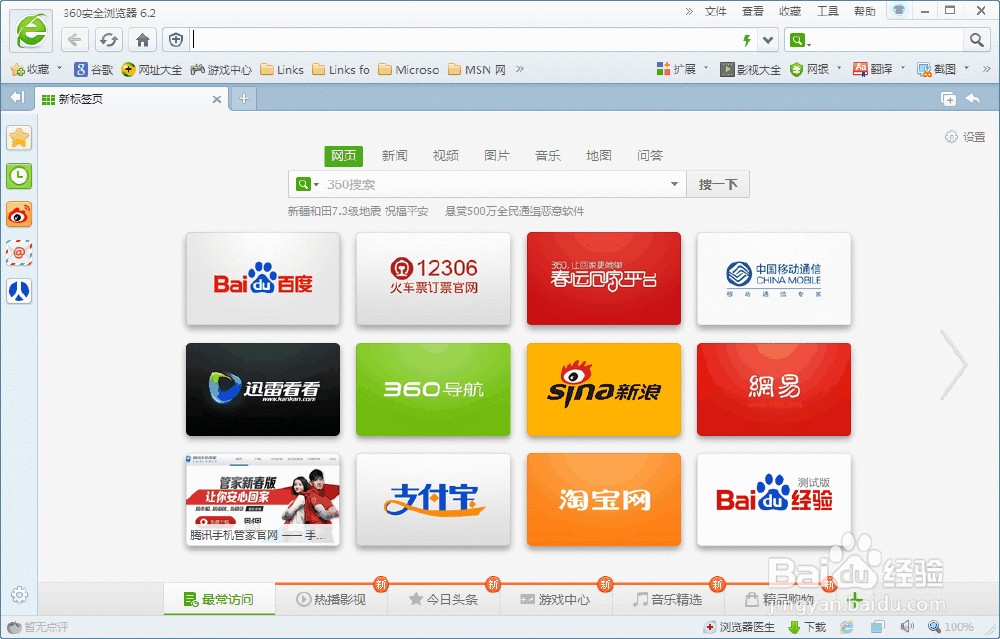The width and height of the screenshot is (1000, 639).
Task: Open the Baidu 百度 site tile
Action: 263,279
